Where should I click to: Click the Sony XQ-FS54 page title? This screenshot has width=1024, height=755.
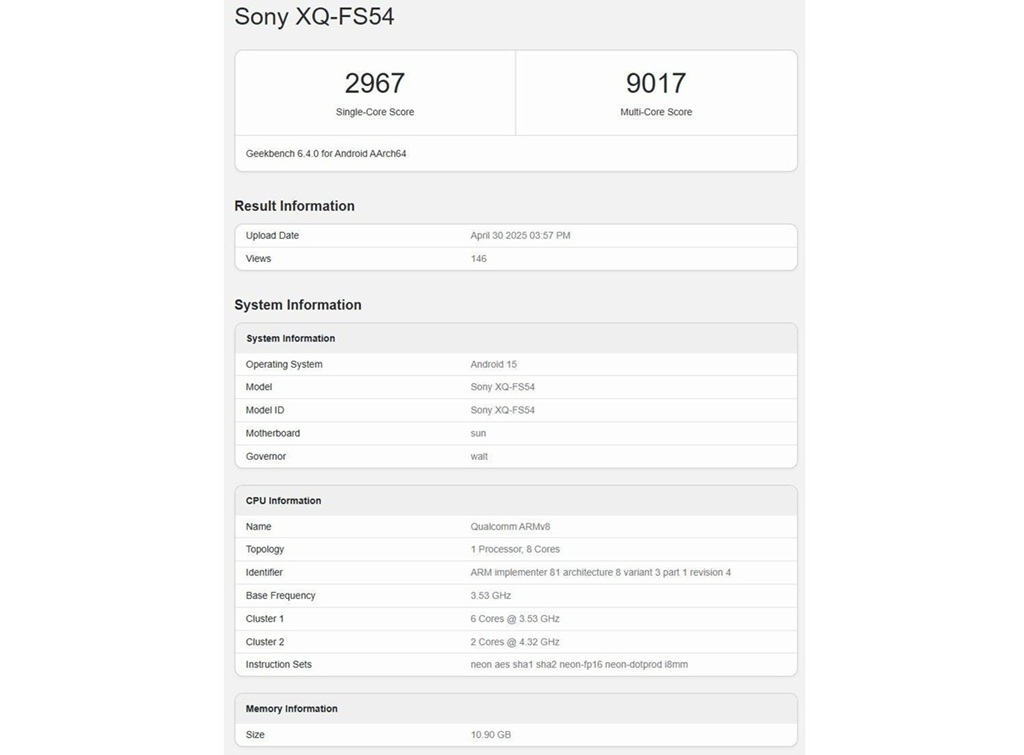click(314, 17)
